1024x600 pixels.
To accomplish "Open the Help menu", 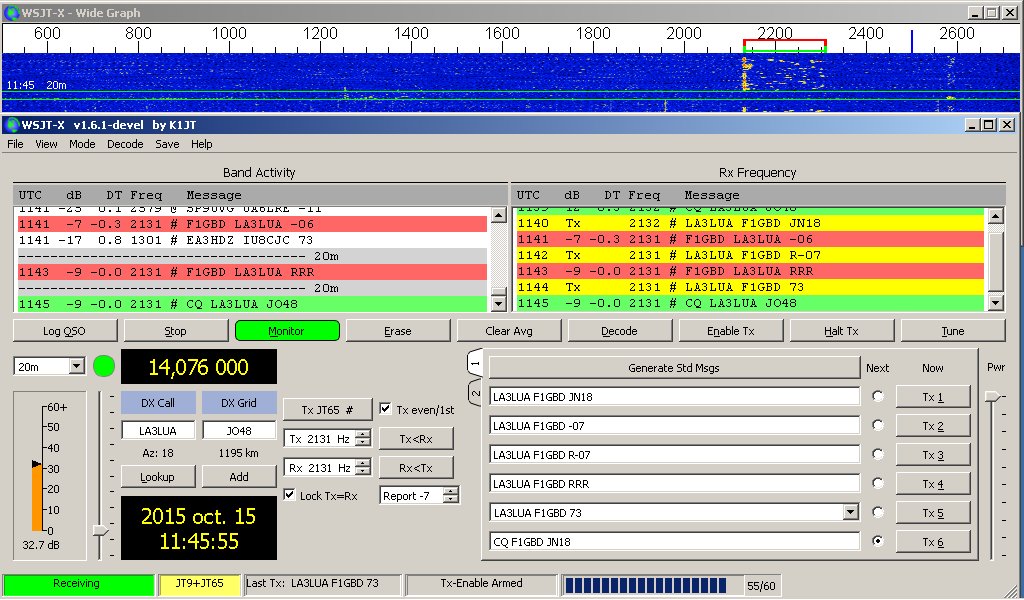I will (x=202, y=144).
